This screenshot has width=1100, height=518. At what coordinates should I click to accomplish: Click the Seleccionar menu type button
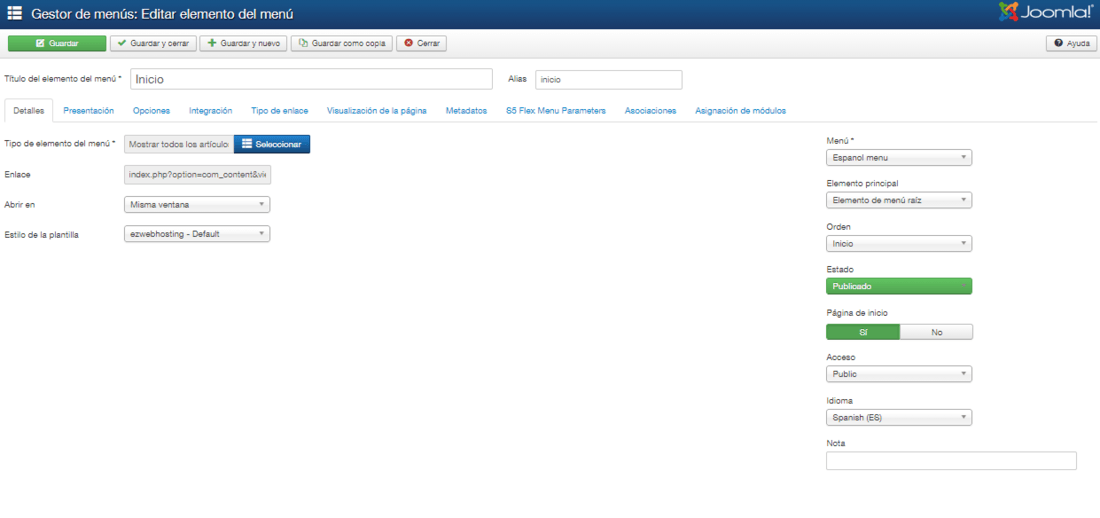(271, 144)
